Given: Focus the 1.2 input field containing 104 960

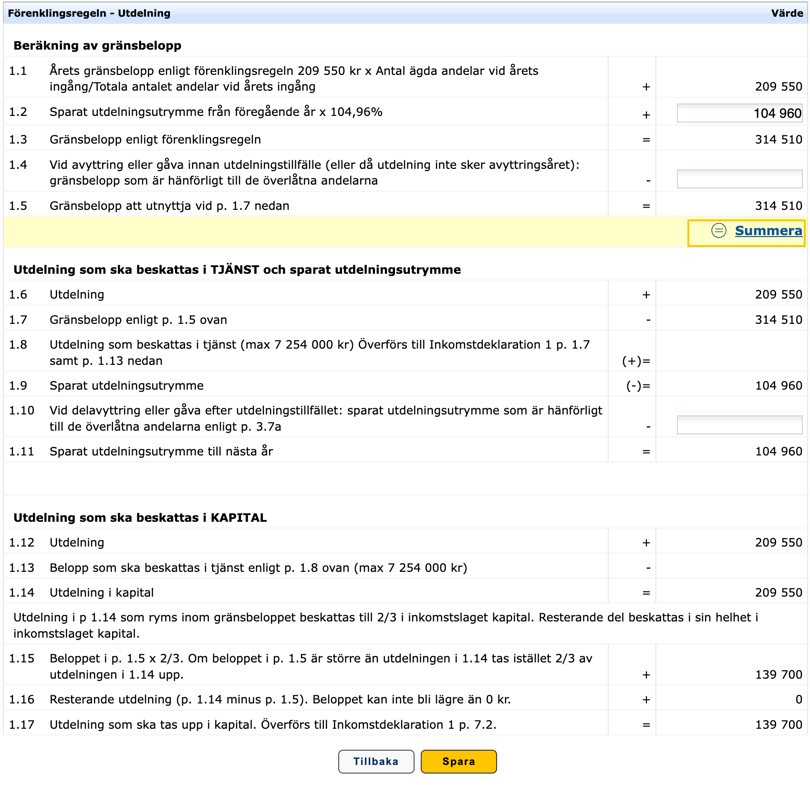Looking at the screenshot, I should 740,113.
